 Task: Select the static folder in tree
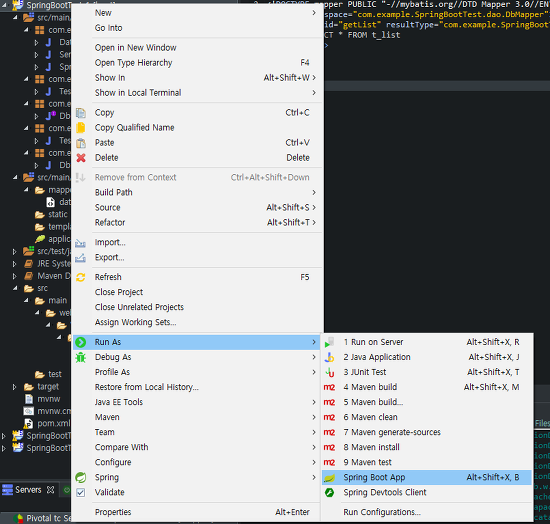[x=58, y=214]
